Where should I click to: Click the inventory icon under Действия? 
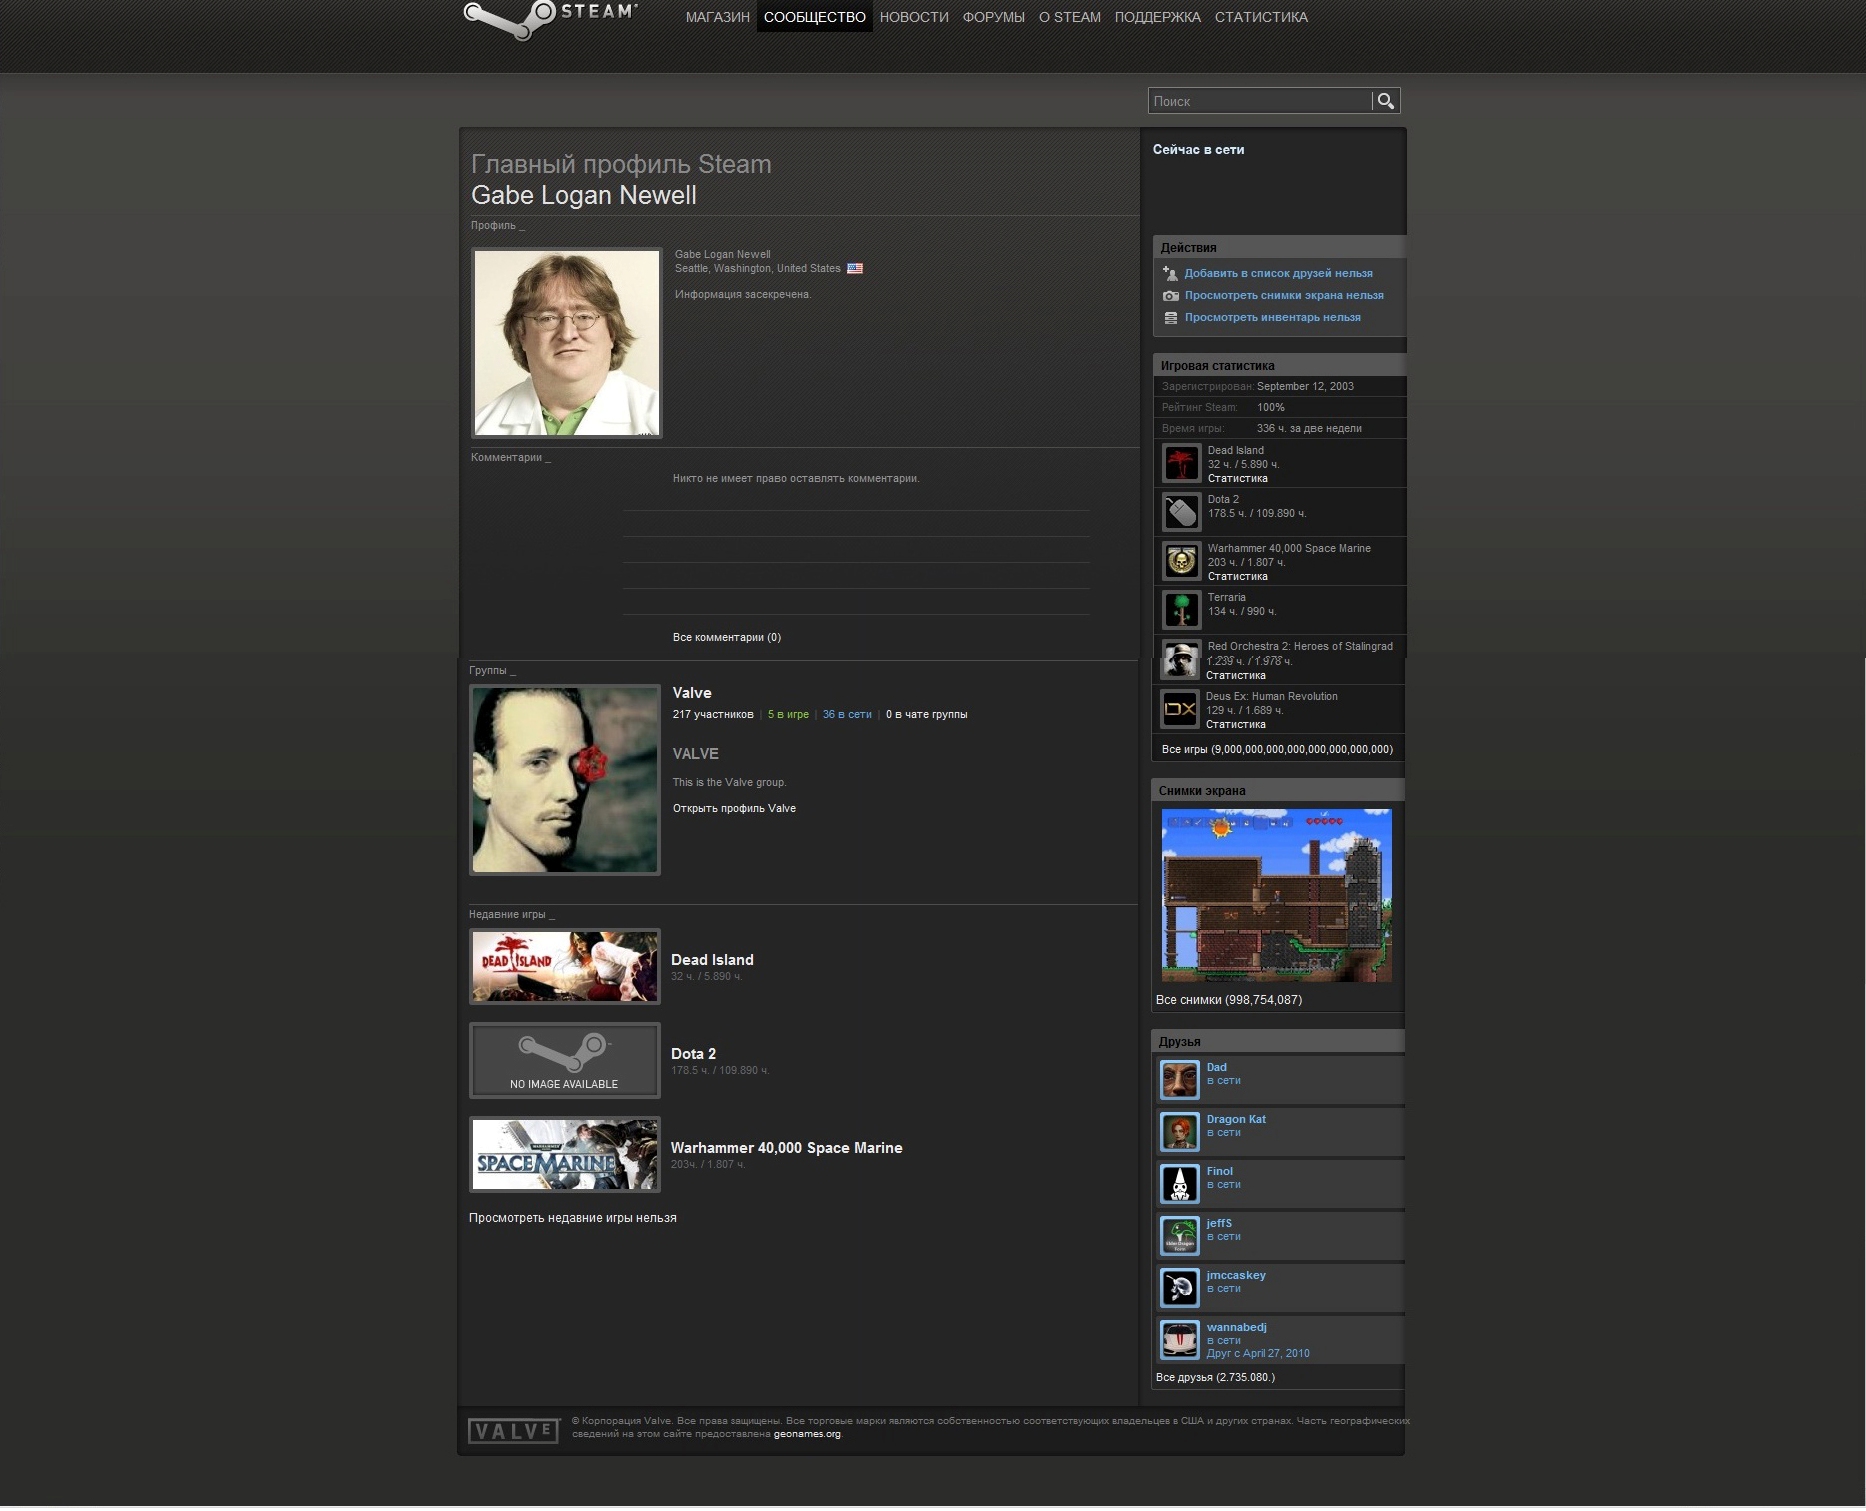coord(1170,318)
